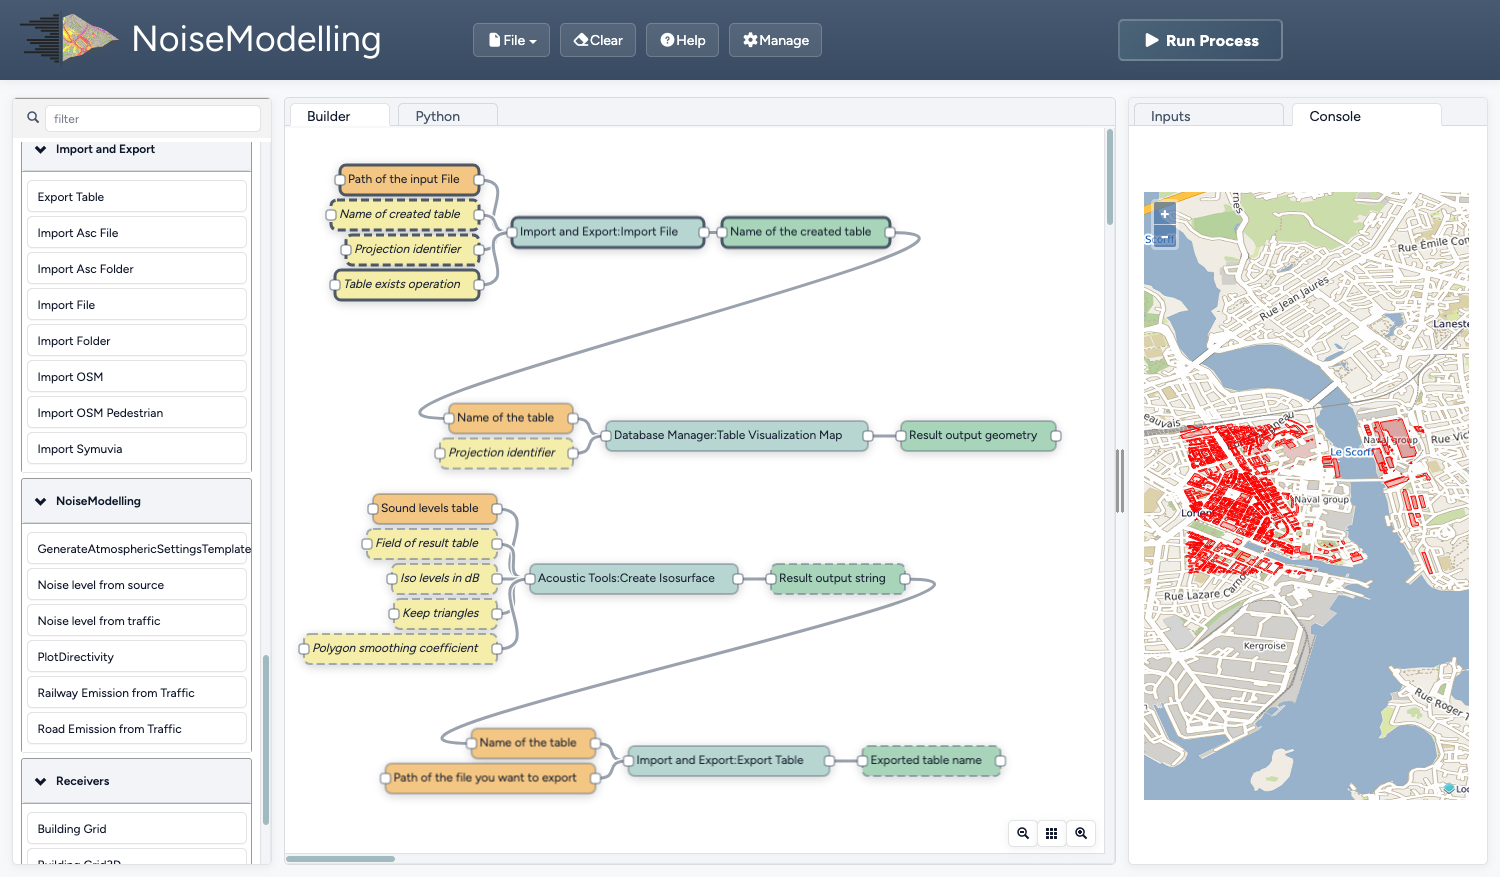Image resolution: width=1500 pixels, height=877 pixels.
Task: Click the Database Manager:Table Visualization Map node
Action: pos(737,436)
